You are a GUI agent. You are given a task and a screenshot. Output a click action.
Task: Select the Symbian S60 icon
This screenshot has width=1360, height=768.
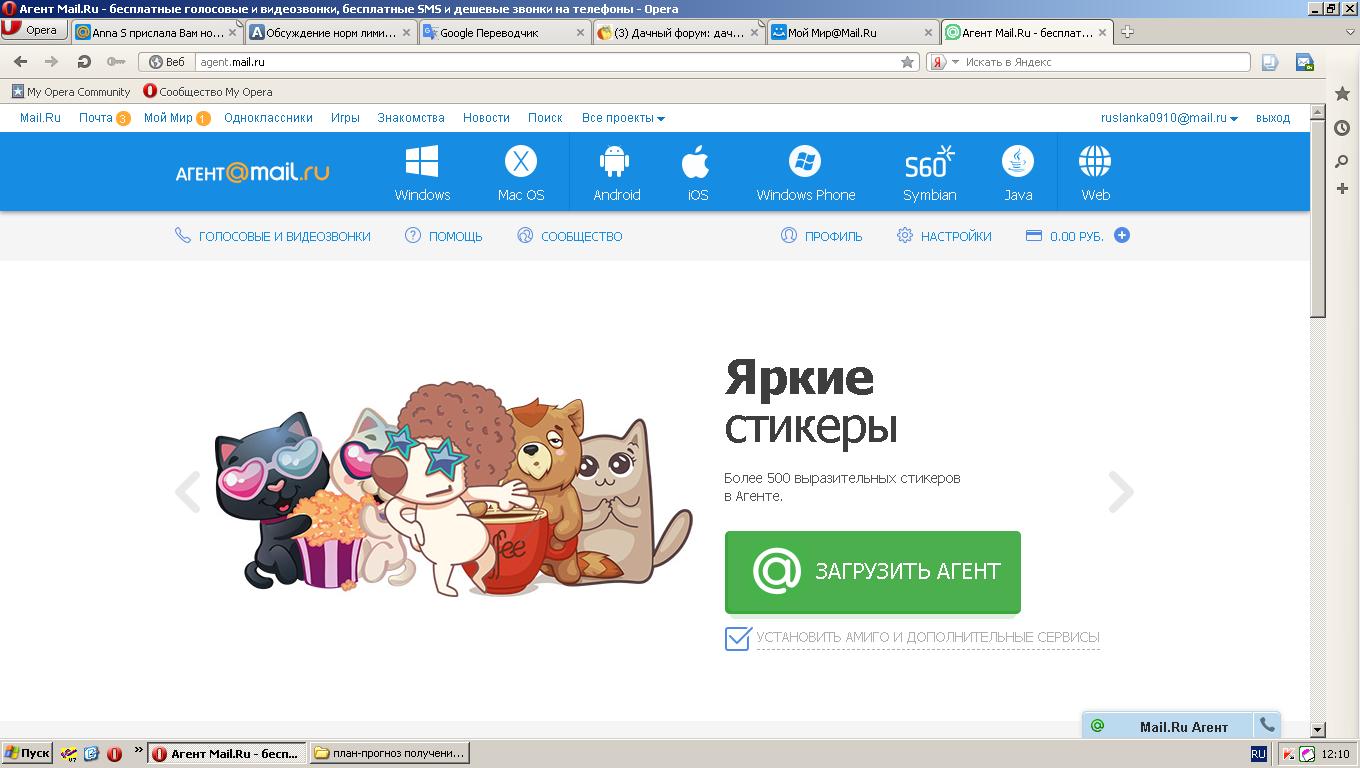coord(929,162)
